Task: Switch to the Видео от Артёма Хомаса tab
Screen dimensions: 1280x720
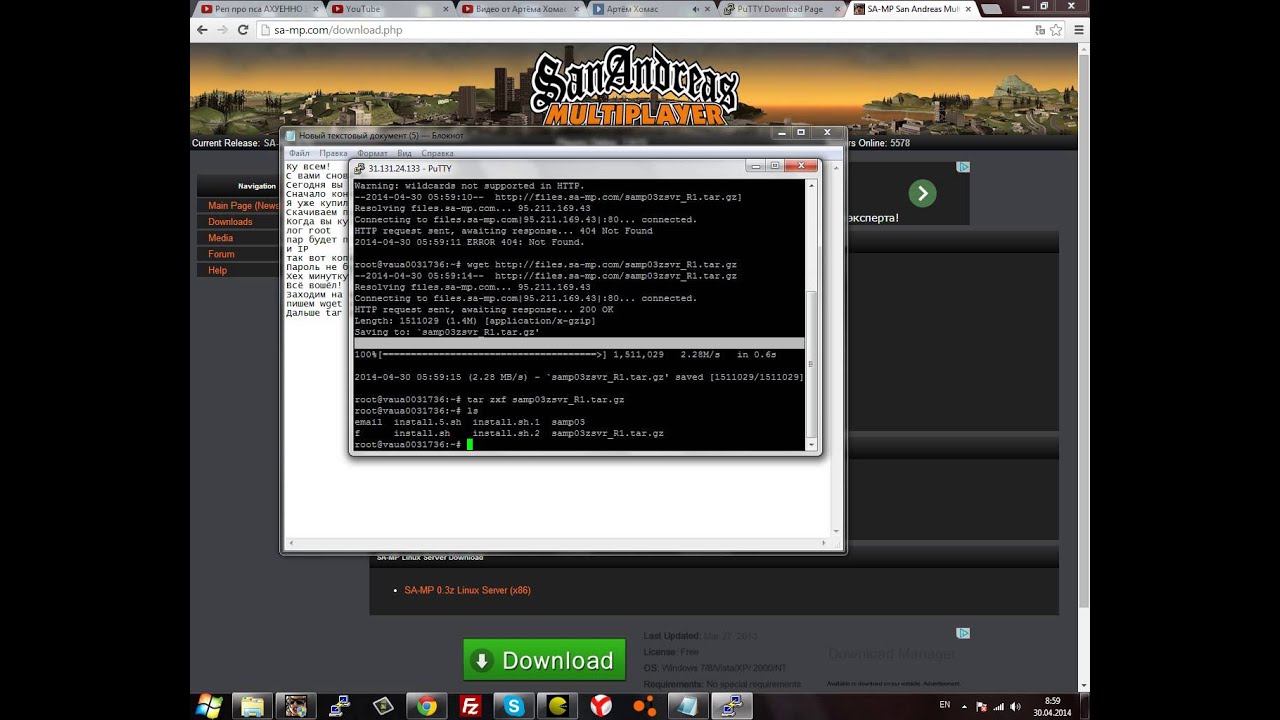Action: pyautogui.click(x=519, y=9)
